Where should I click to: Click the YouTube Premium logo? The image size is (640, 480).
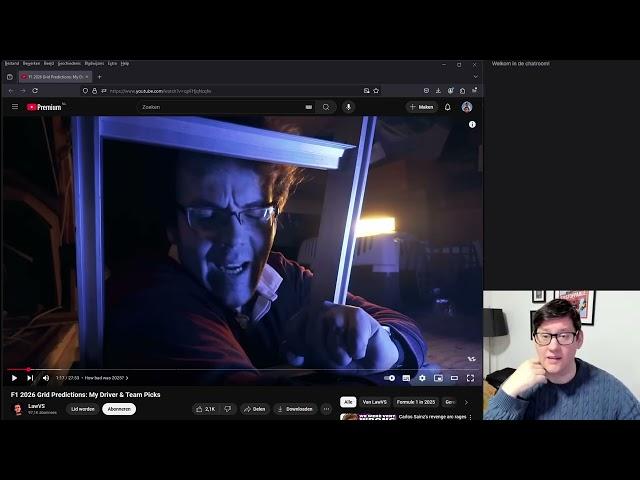(x=44, y=107)
